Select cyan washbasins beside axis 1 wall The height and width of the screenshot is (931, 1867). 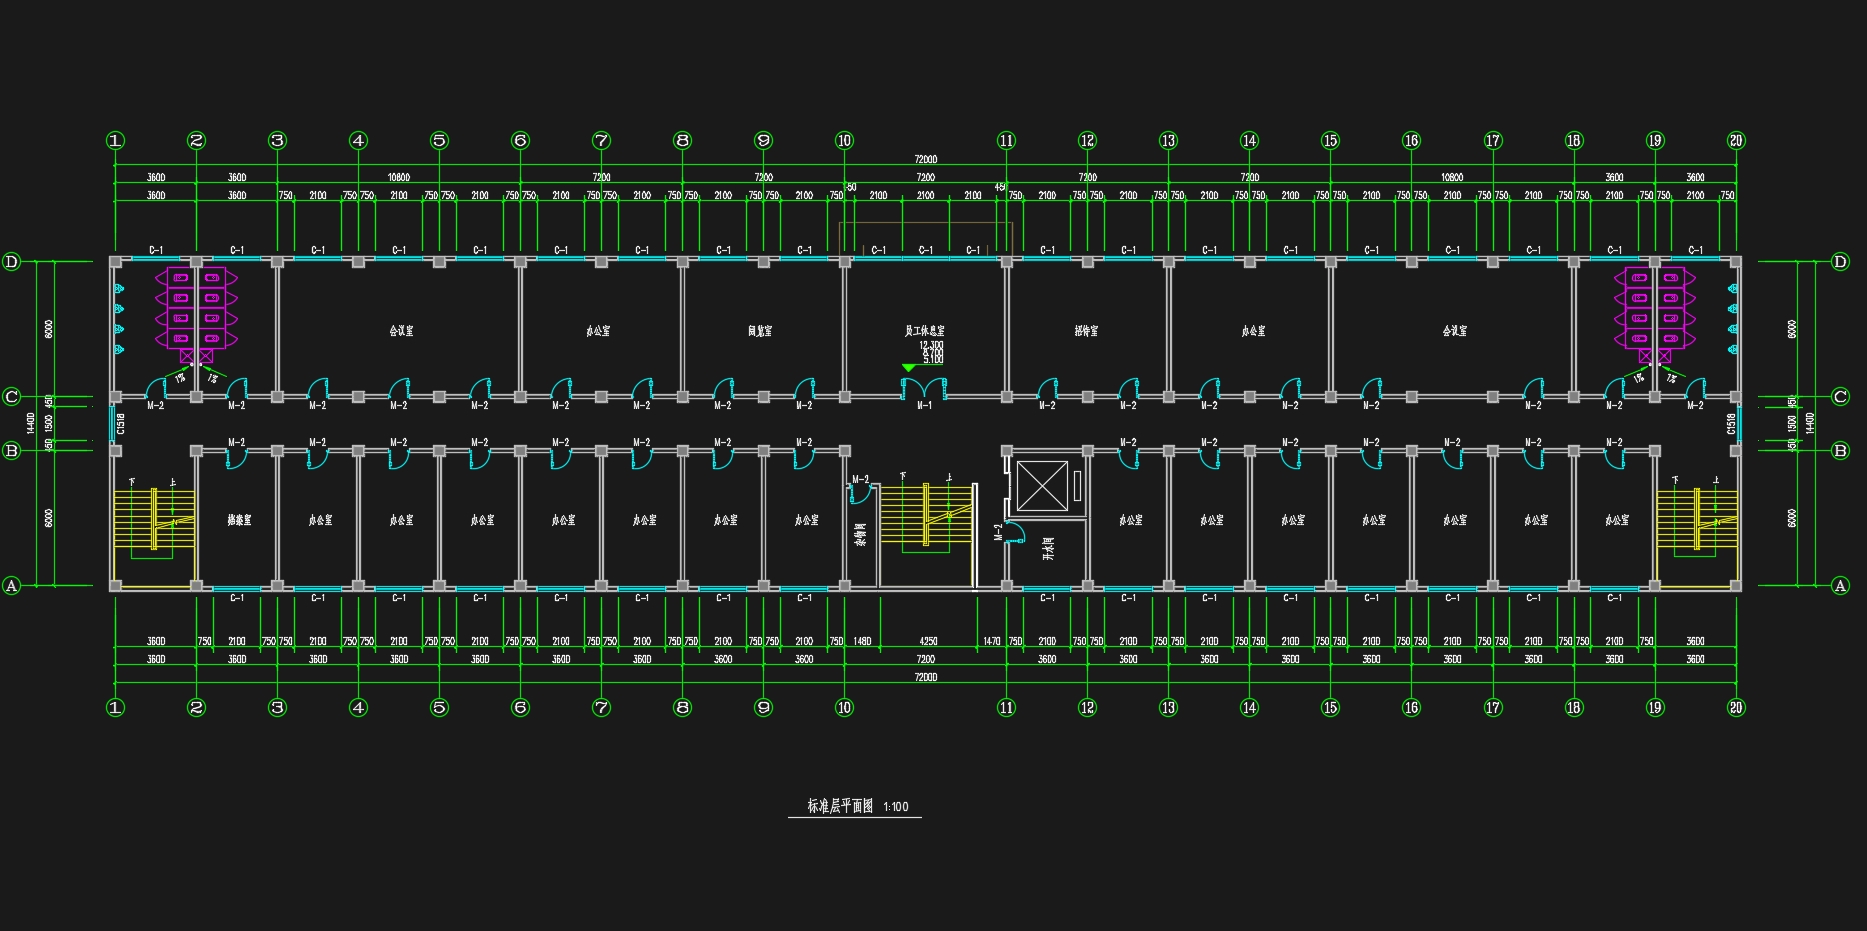tap(119, 319)
